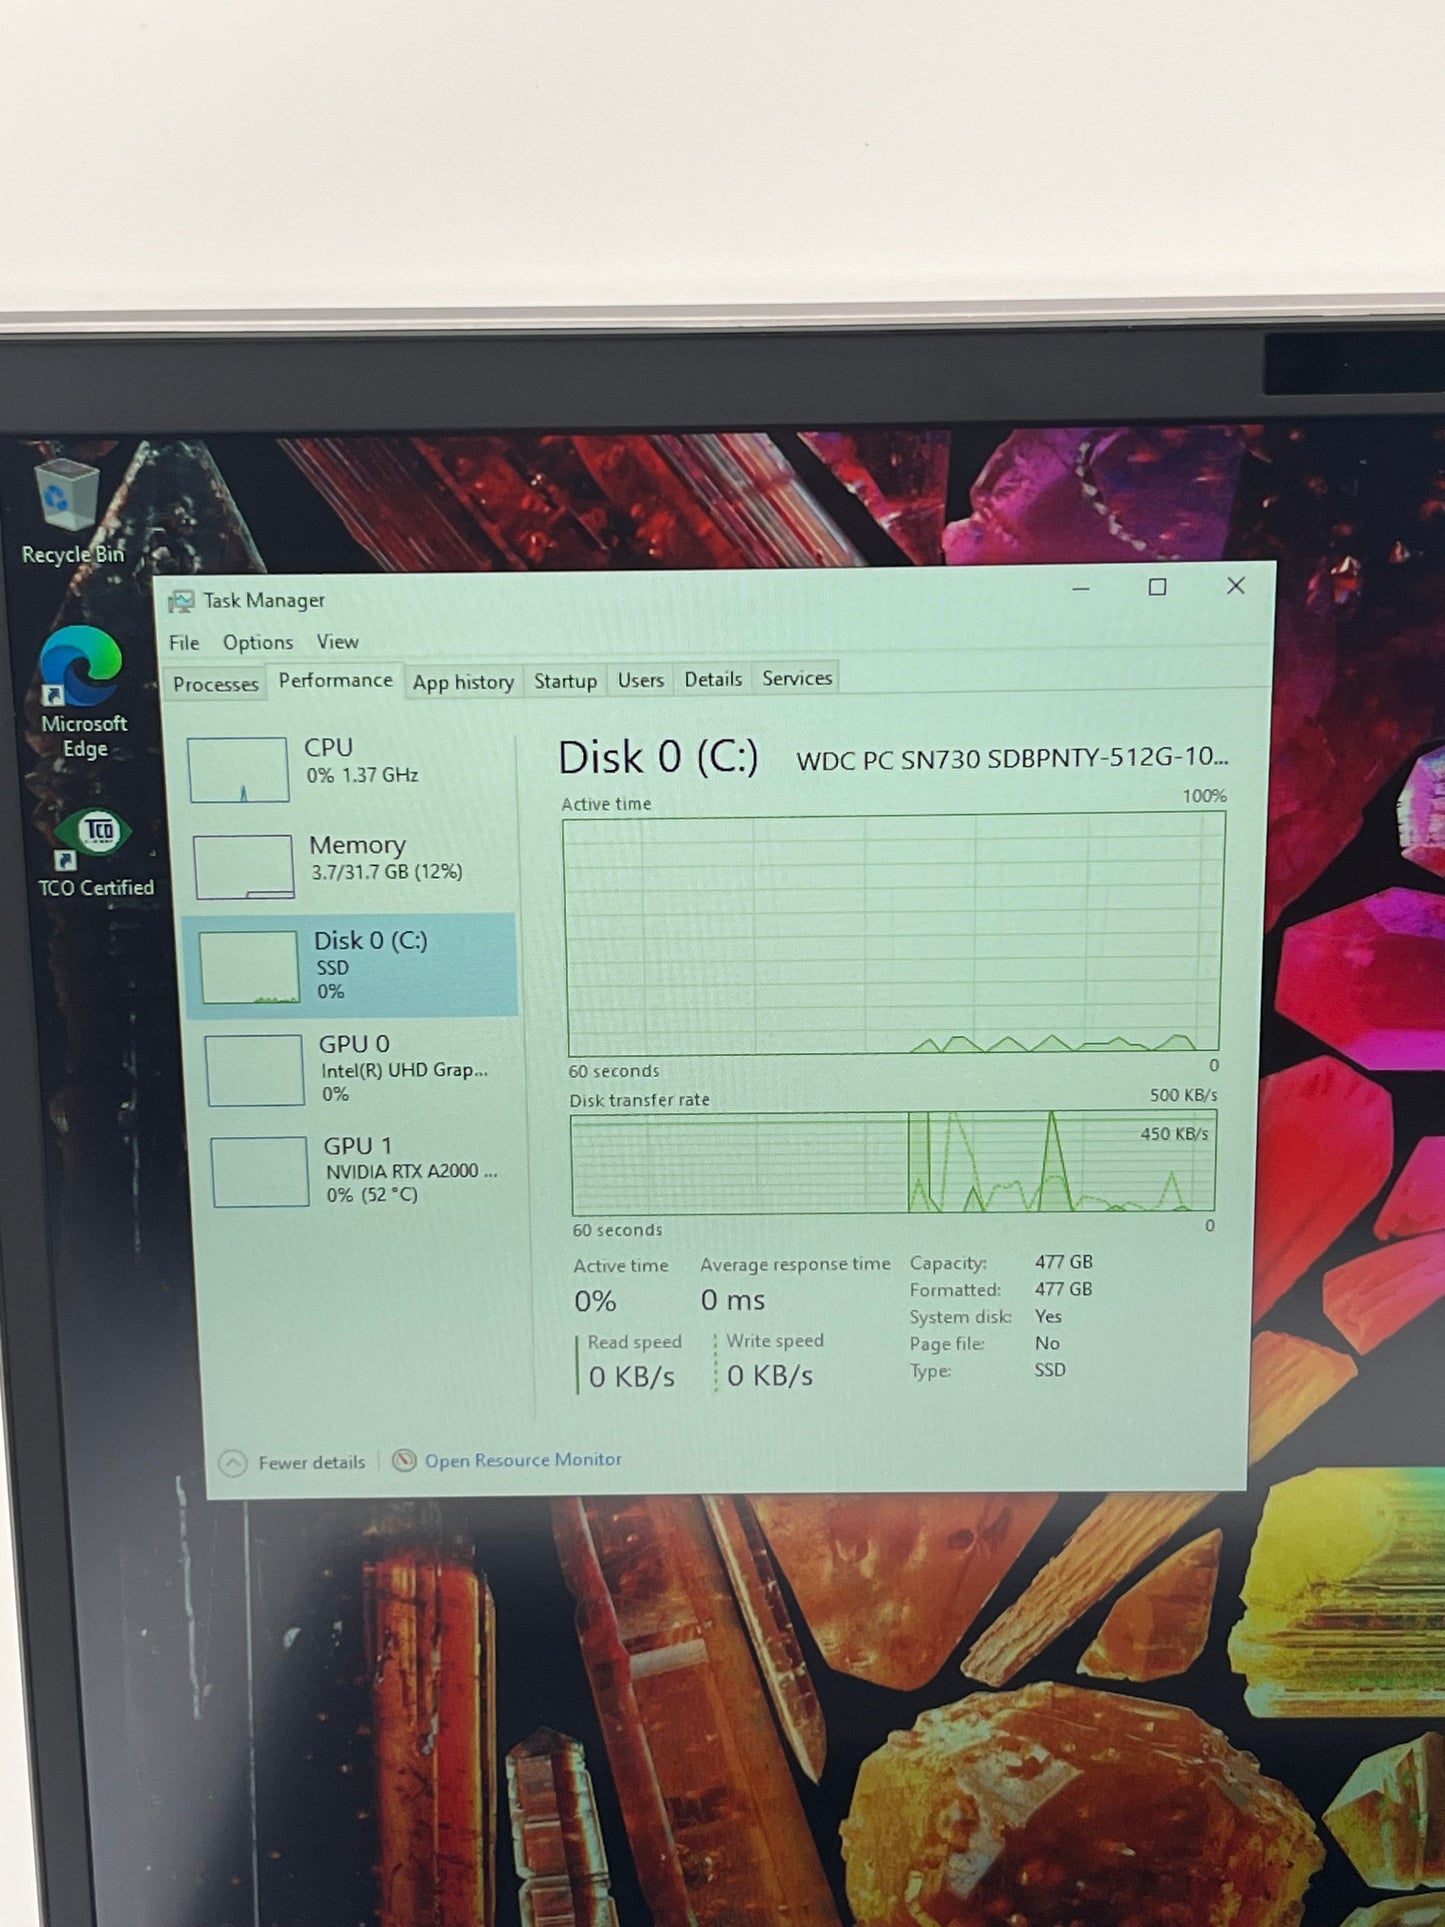Click the Write speed 0 KB/s value

[770, 1376]
